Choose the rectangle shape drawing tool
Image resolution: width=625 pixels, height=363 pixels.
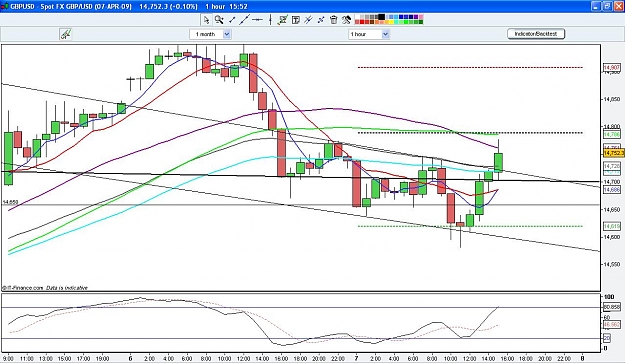(283, 20)
